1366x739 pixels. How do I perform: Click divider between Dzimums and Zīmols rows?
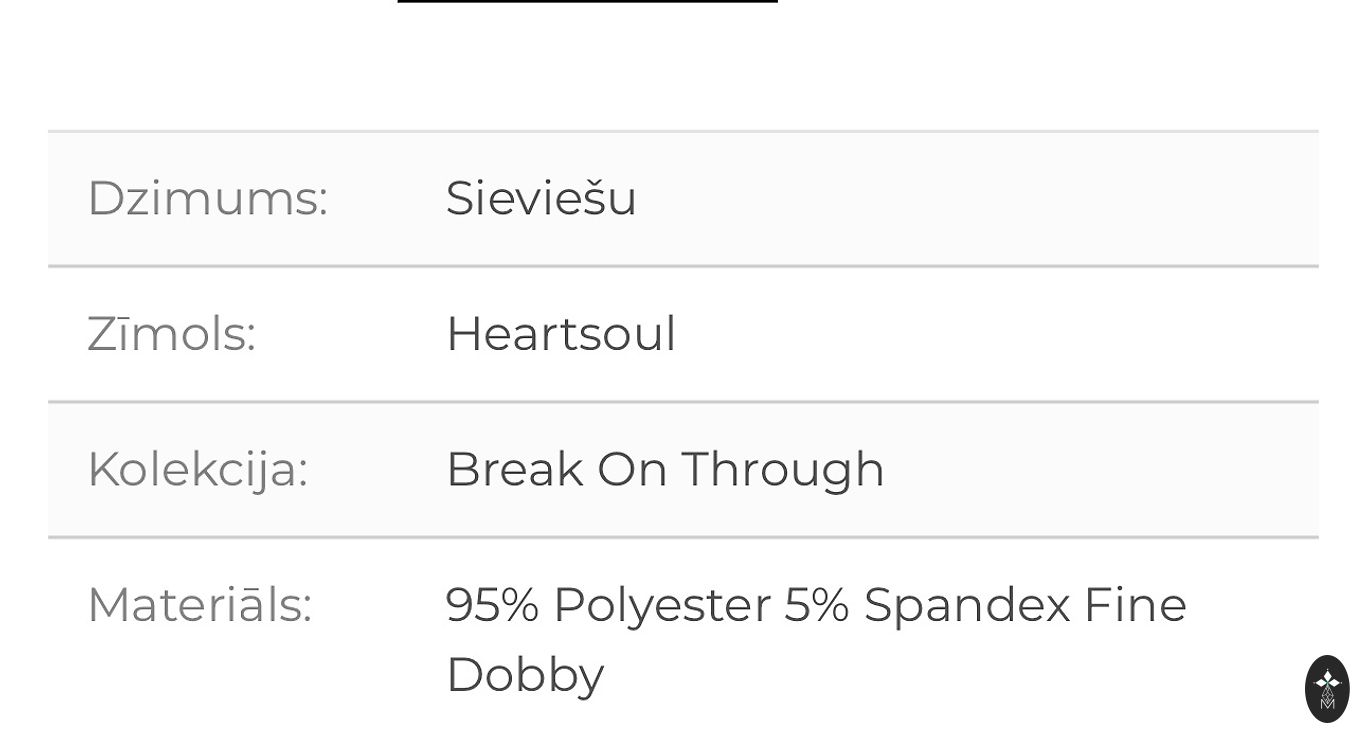(683, 267)
